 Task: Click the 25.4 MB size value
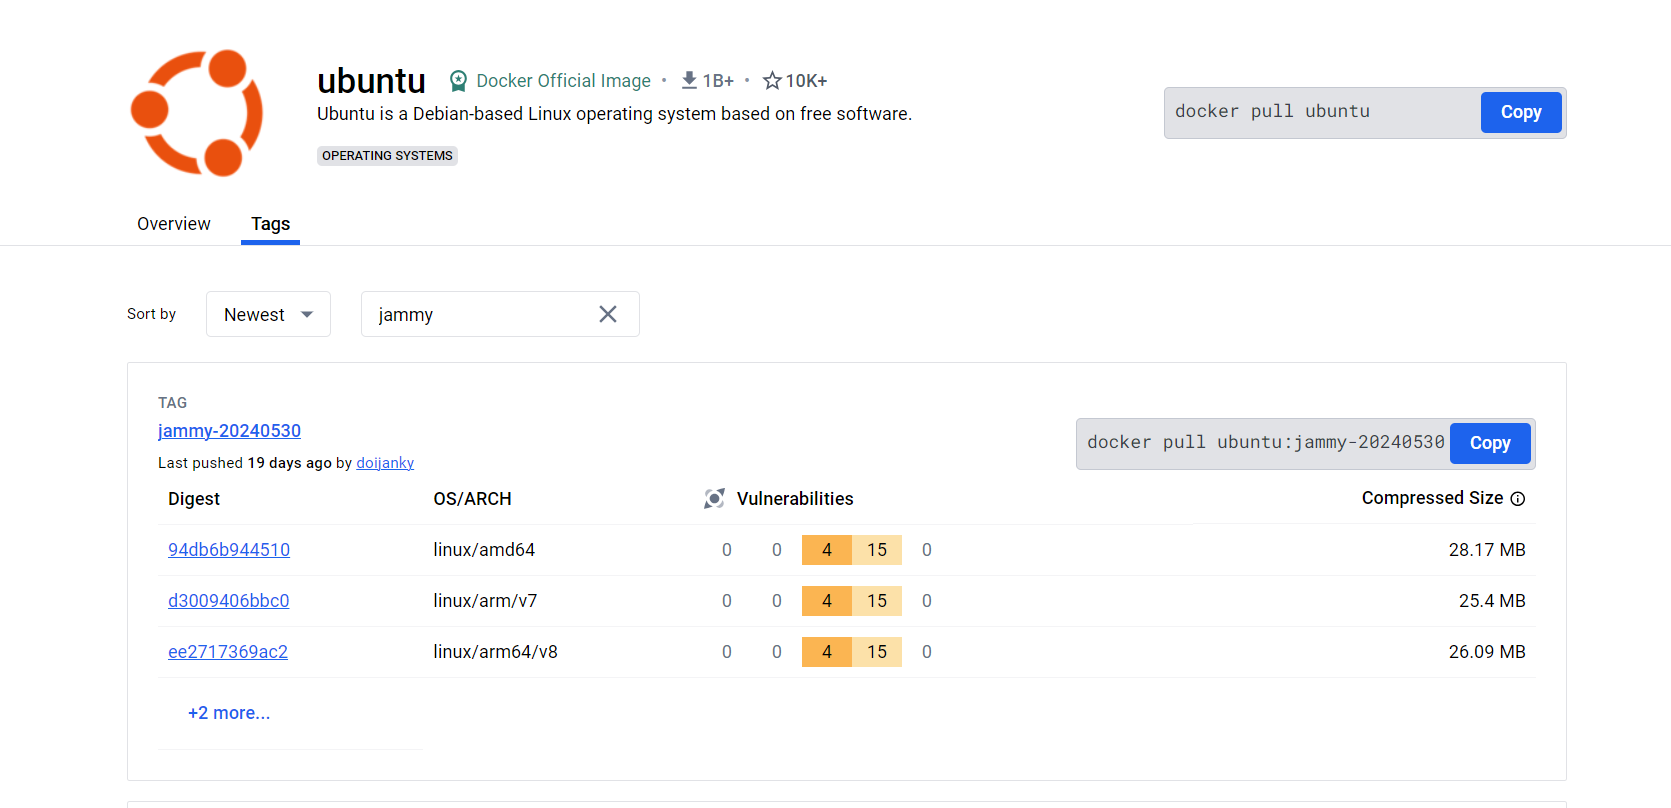(x=1492, y=601)
